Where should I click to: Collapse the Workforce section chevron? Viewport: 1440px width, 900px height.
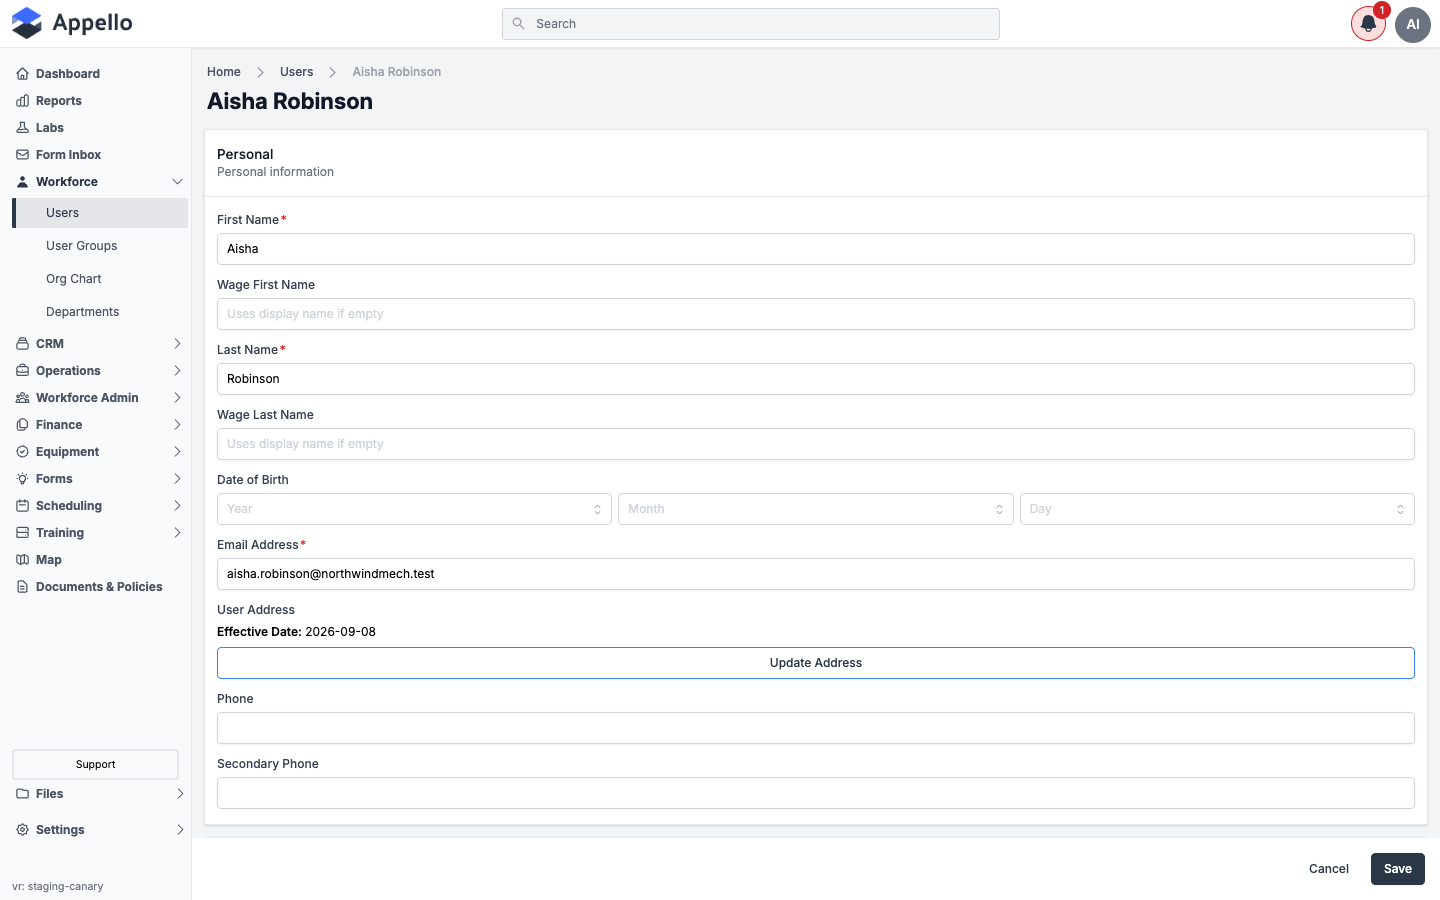177,182
